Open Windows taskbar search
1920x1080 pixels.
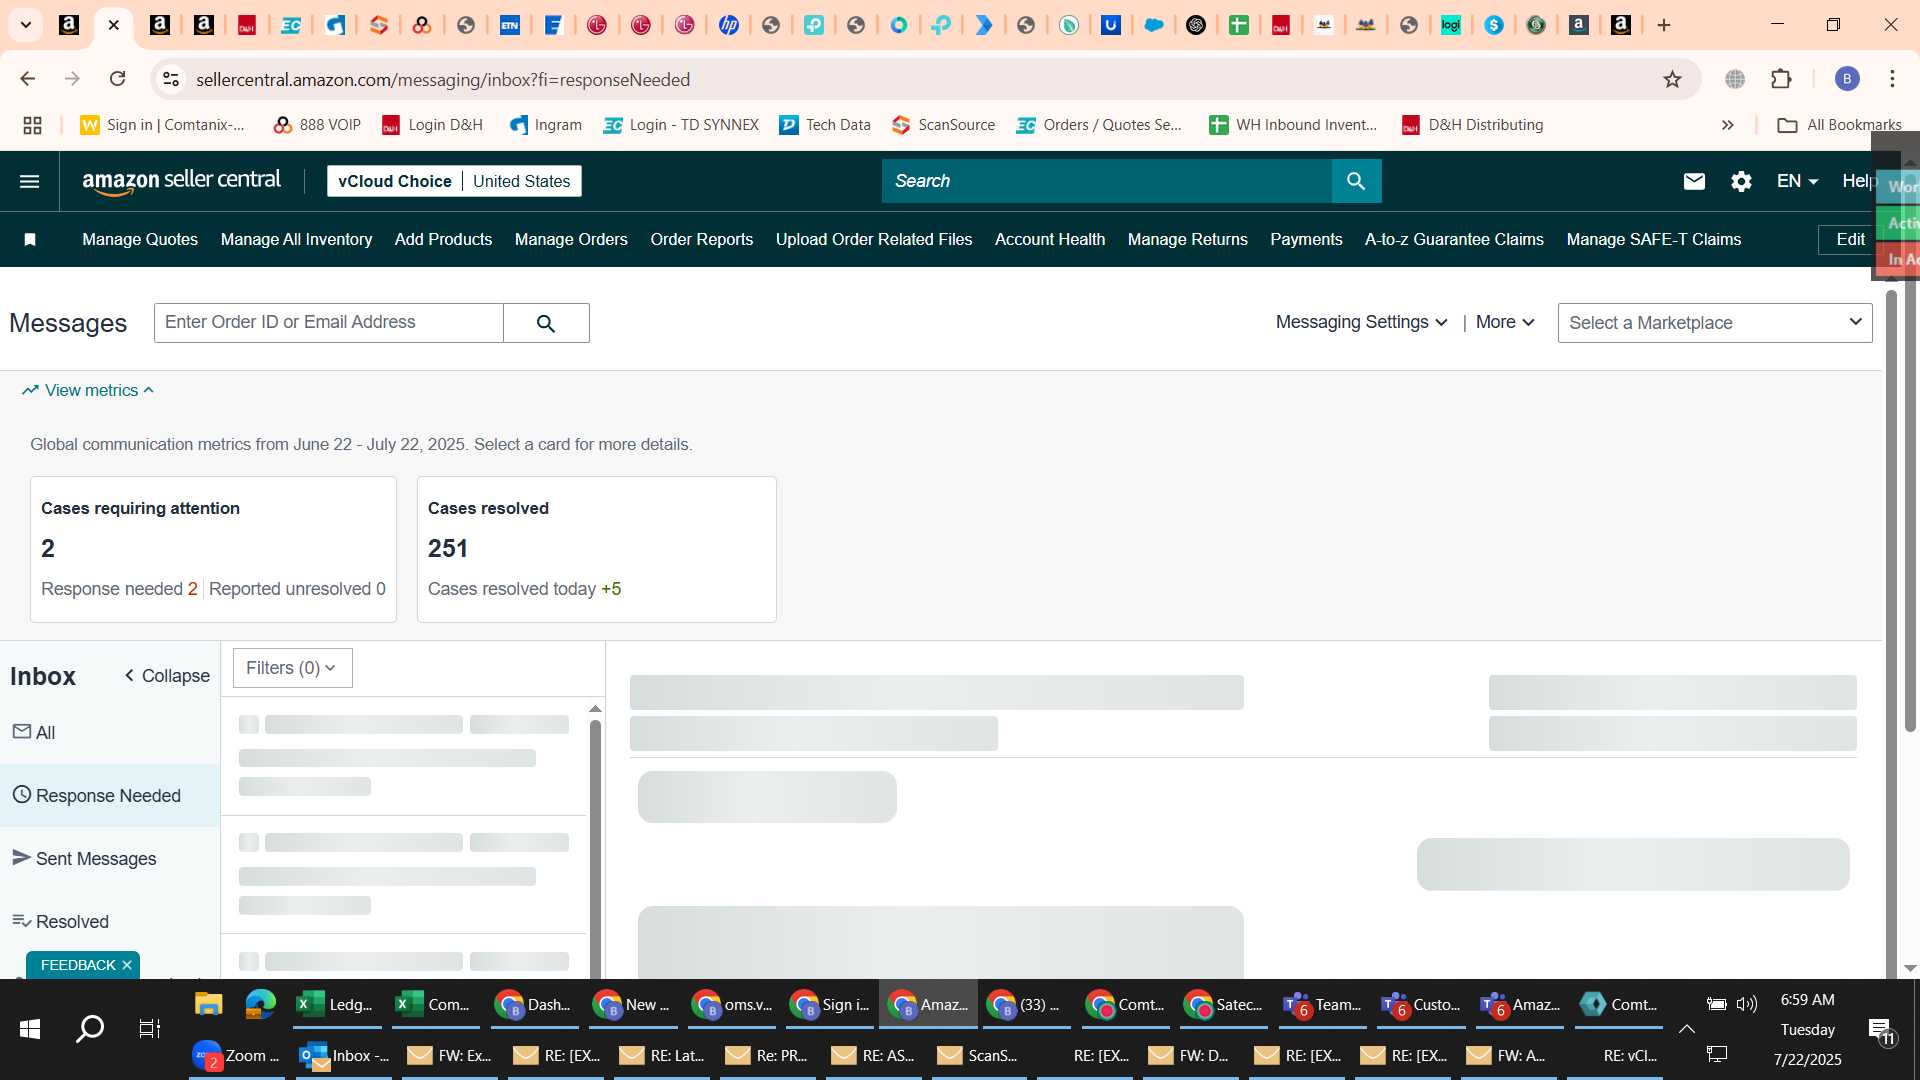[90, 1028]
